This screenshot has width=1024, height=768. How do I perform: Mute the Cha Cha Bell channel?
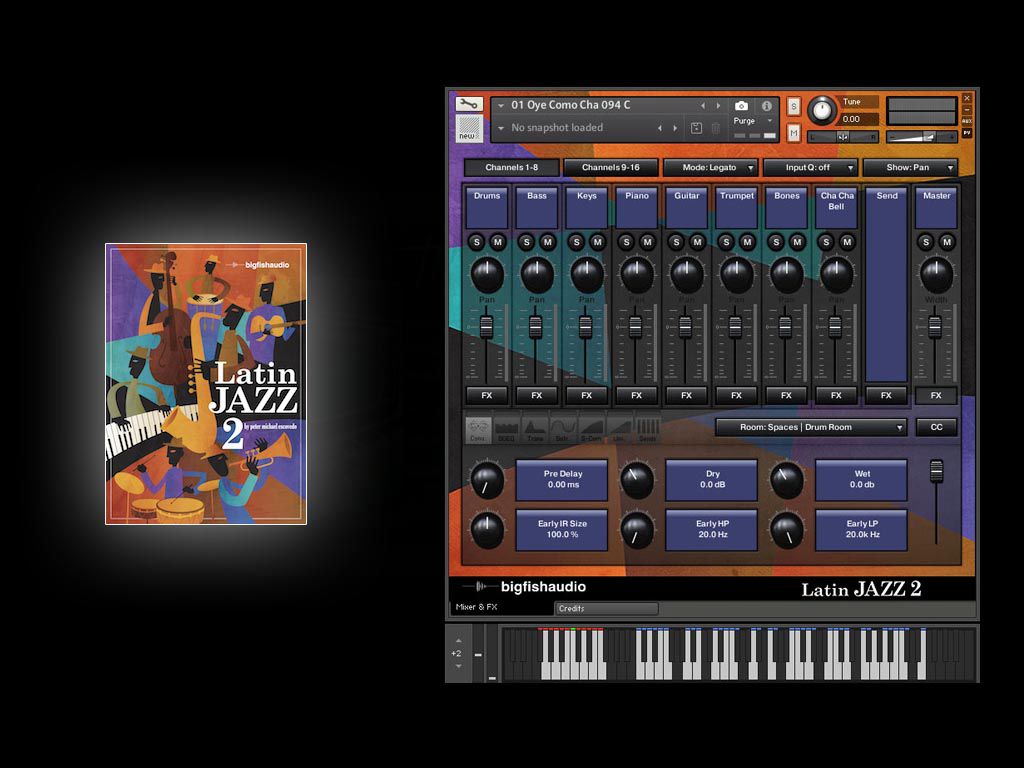(x=847, y=242)
